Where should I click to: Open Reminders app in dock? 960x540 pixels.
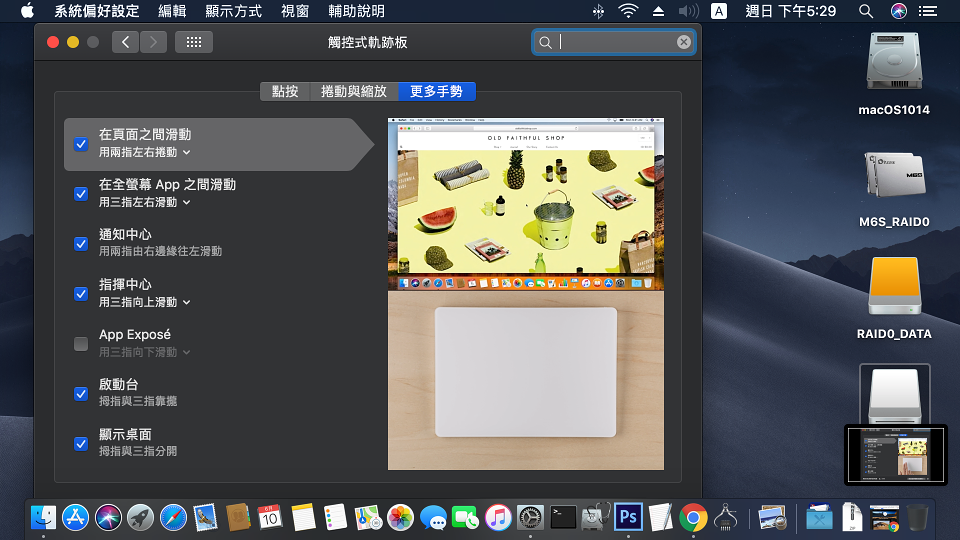(335, 518)
